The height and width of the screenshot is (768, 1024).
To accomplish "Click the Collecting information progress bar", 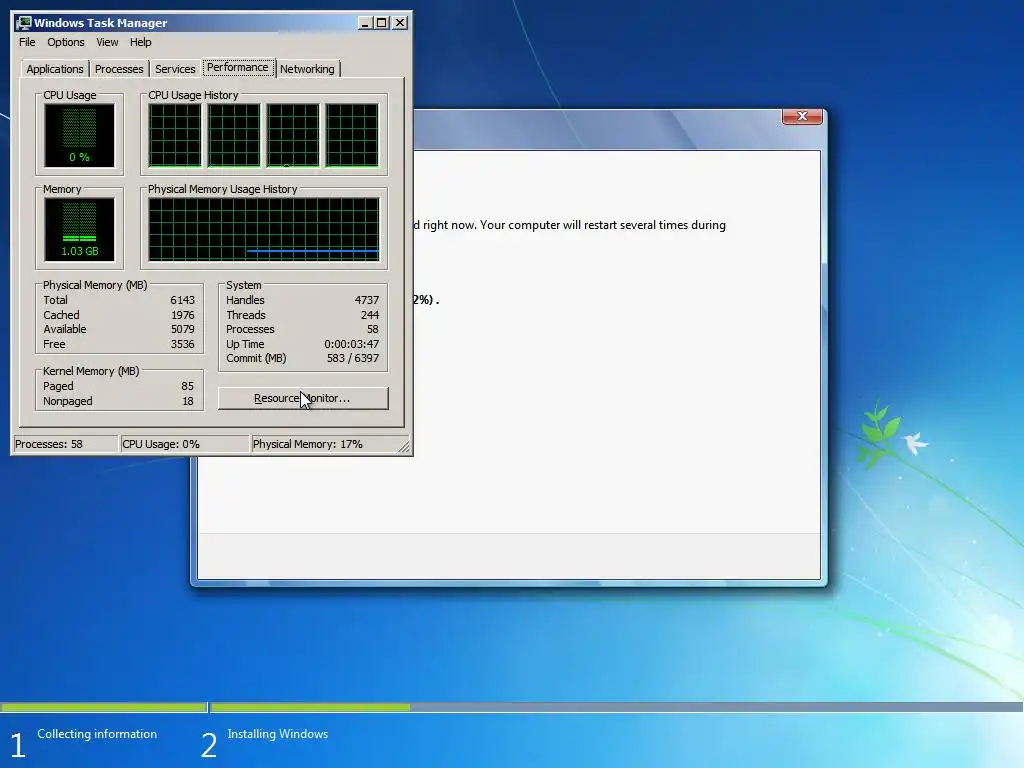I will [103, 707].
